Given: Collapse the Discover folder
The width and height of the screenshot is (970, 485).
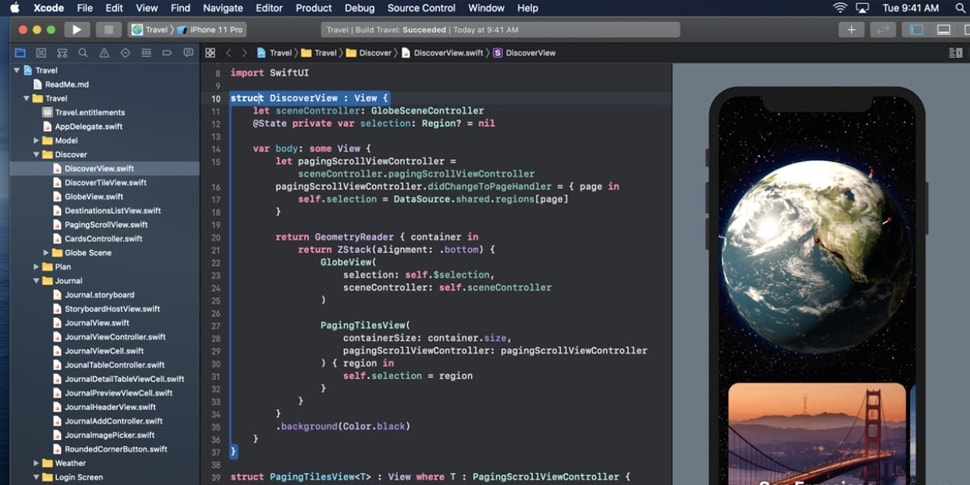Looking at the screenshot, I should (36, 155).
